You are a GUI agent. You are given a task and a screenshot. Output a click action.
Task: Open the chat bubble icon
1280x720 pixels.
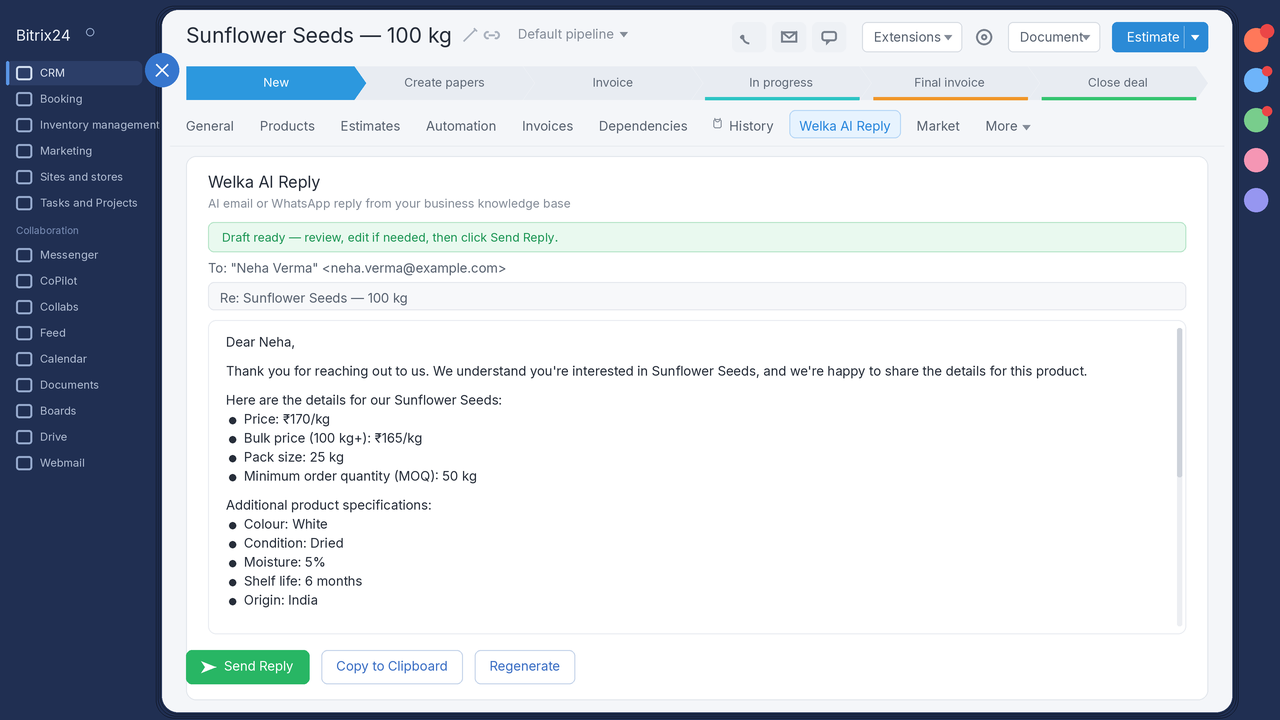[829, 37]
